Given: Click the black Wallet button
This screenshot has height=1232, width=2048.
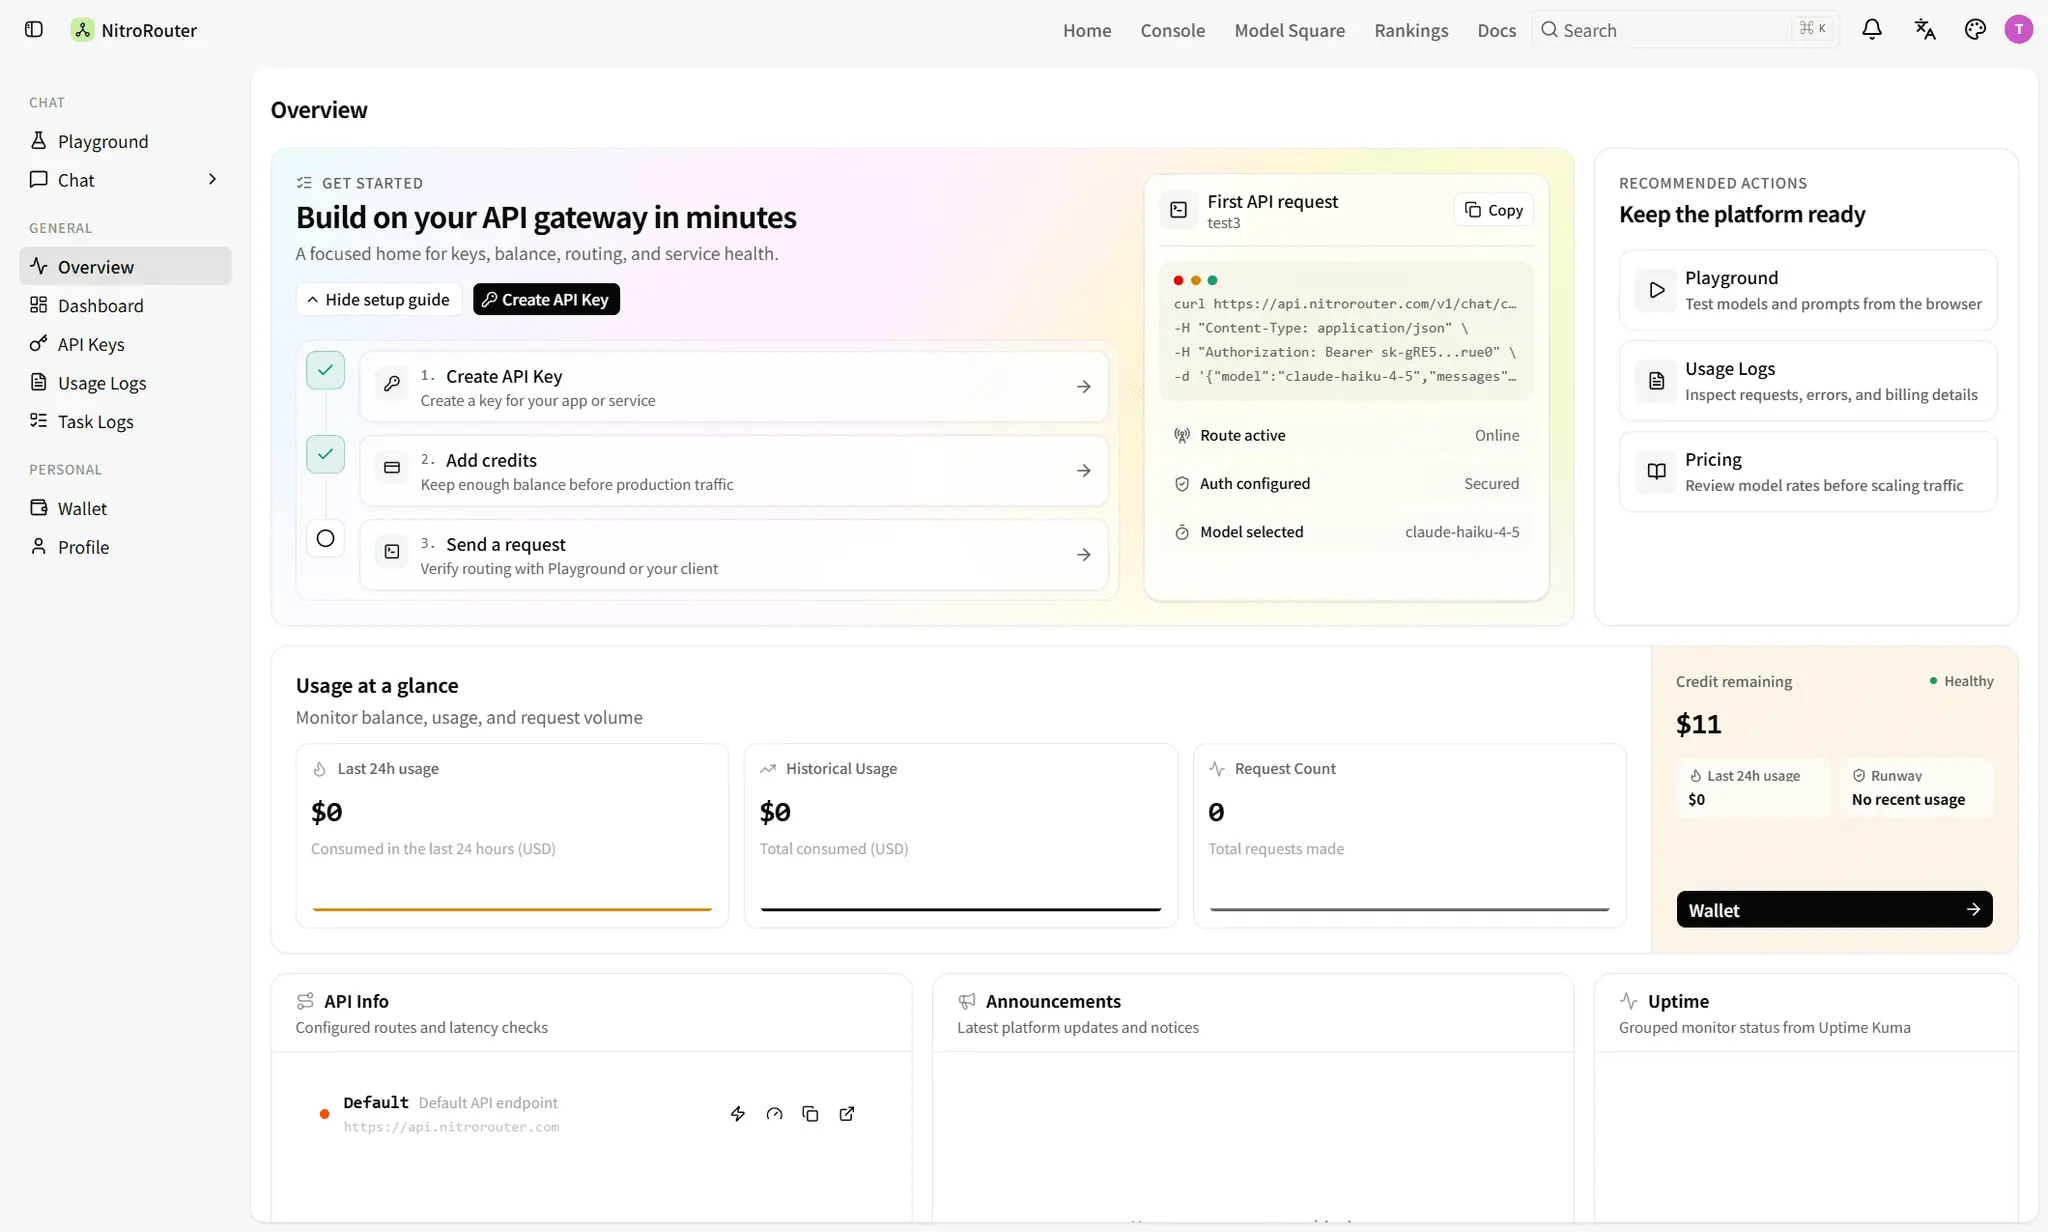Looking at the screenshot, I should coord(1834,909).
